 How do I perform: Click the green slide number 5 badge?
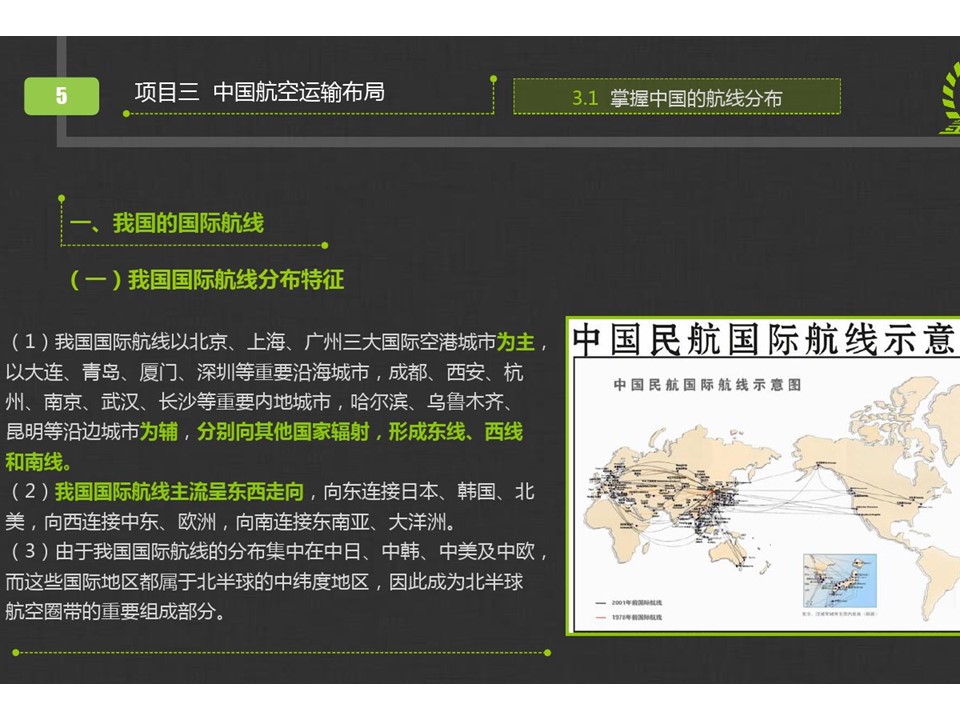[x=61, y=96]
